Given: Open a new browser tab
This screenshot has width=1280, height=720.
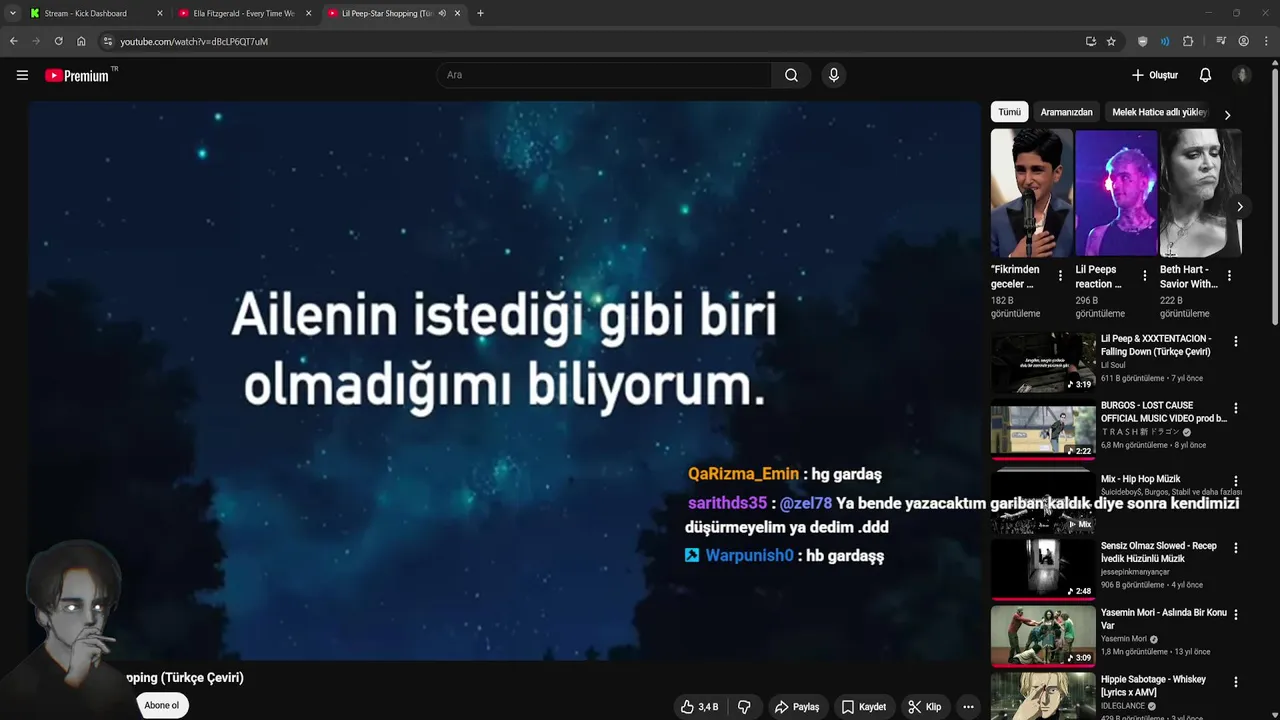Looking at the screenshot, I should (480, 13).
